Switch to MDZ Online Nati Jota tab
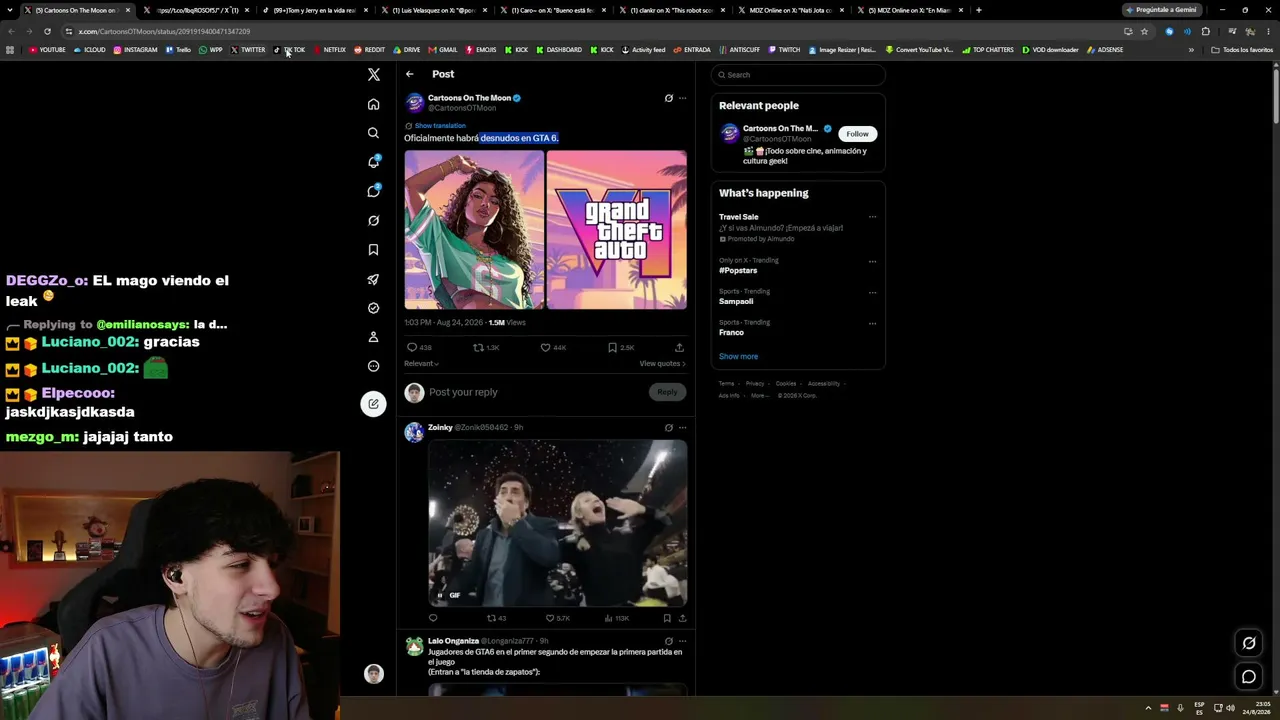1280x720 pixels. [790, 10]
